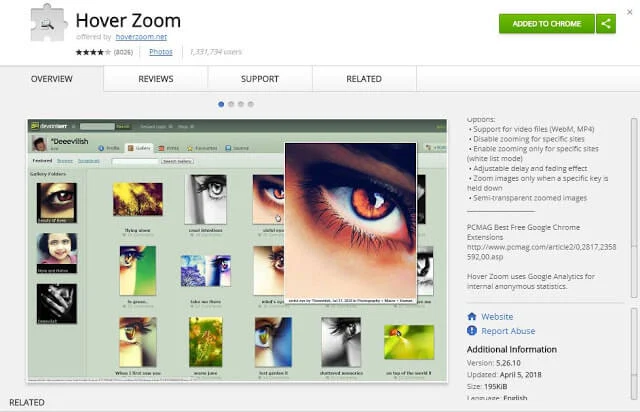Click the black and white hands thumbnail
The width and height of the screenshot is (640, 412).
(x=57, y=304)
